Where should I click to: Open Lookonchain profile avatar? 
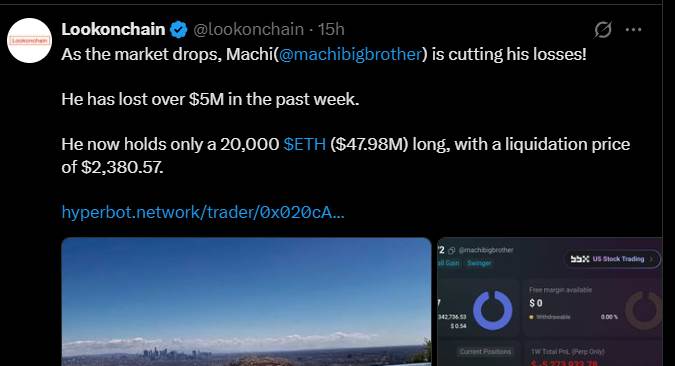tap(29, 40)
